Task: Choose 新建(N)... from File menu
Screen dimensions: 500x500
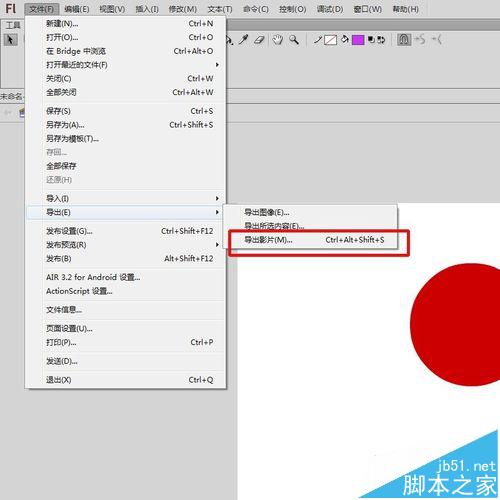Action: pyautogui.click(x=126, y=23)
